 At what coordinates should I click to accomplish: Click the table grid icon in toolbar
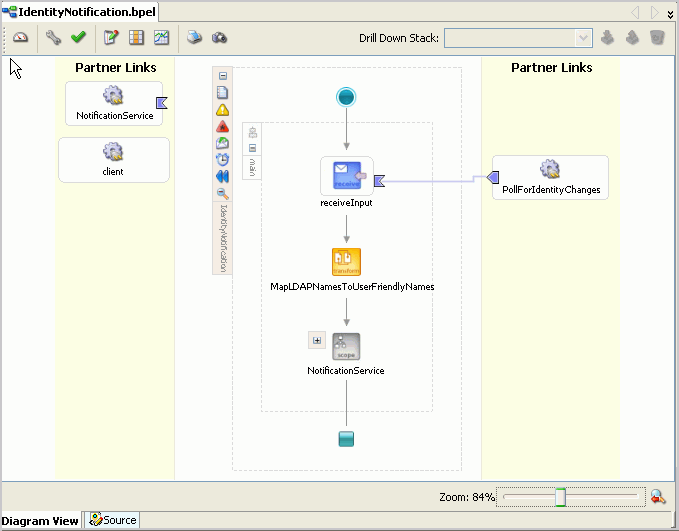(x=136, y=38)
